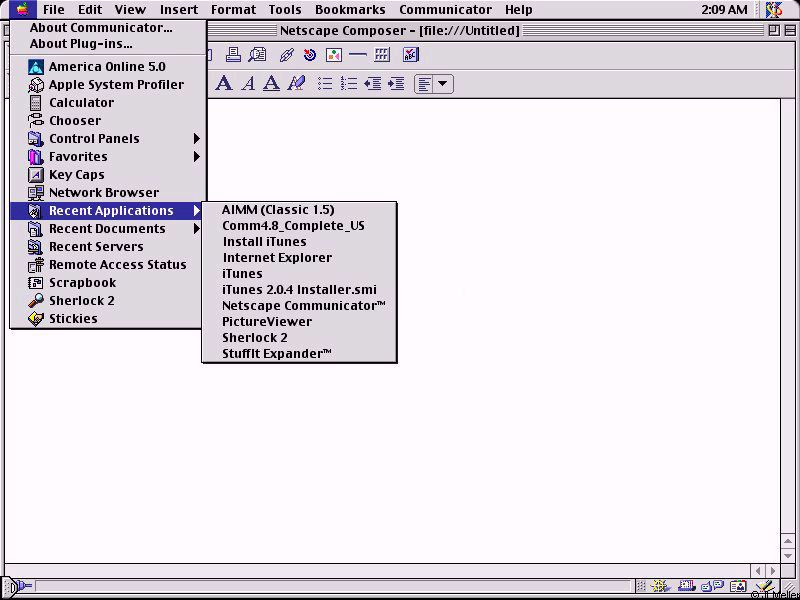Insert a horizontal line from the toolbar
Viewport: 800px width, 600px height.
358,55
